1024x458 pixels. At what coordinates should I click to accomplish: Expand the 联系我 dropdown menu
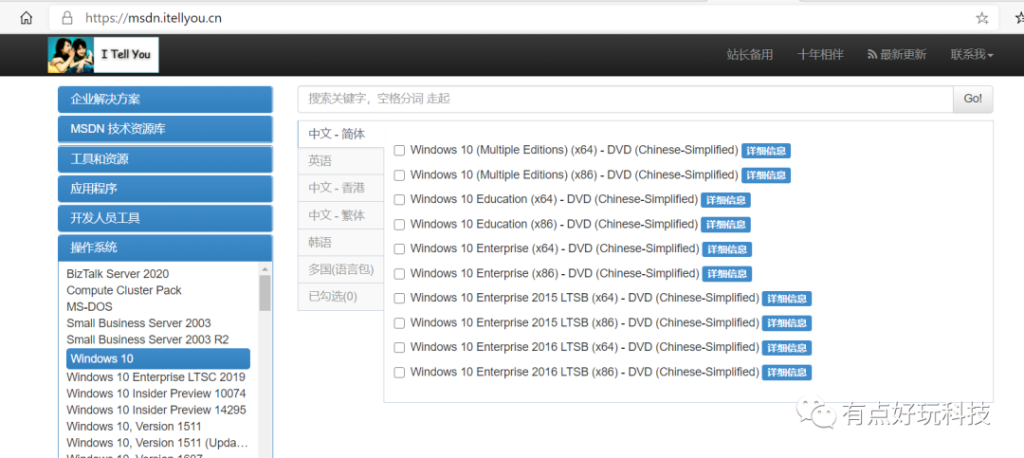tap(972, 55)
